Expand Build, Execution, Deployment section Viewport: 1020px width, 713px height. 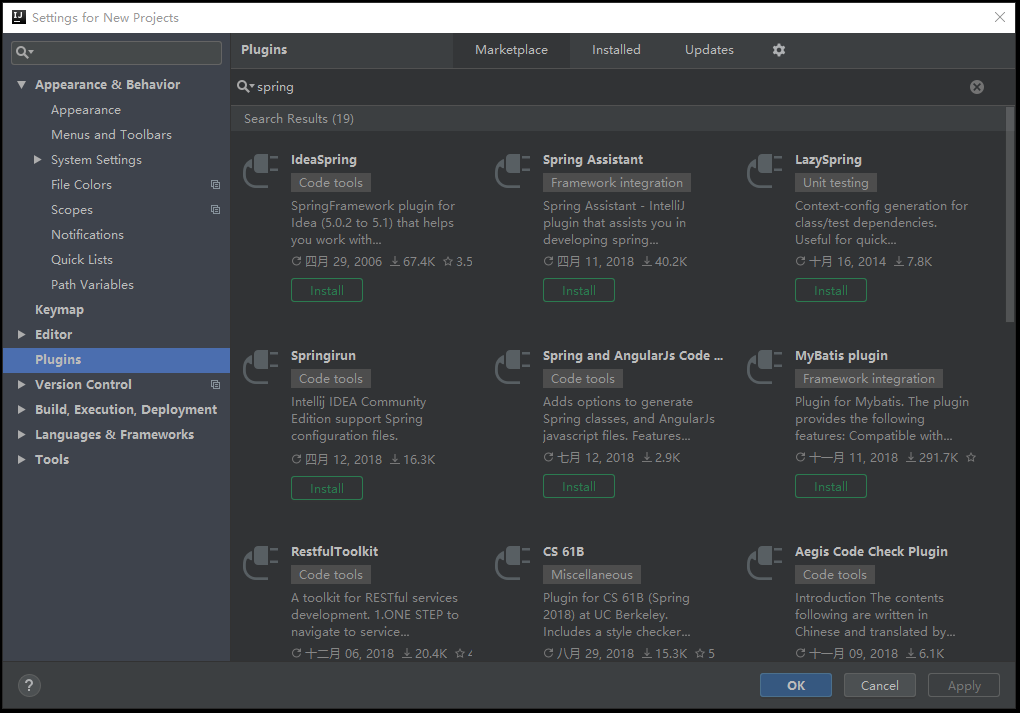21,409
